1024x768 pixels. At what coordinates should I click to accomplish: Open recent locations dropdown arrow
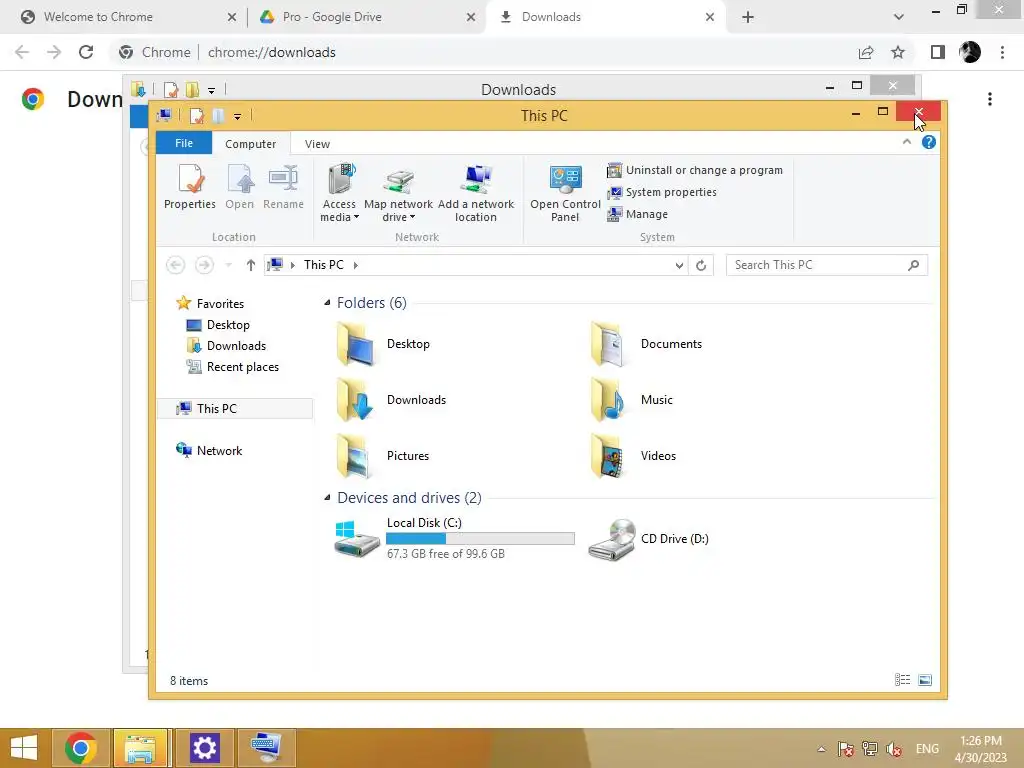click(229, 265)
